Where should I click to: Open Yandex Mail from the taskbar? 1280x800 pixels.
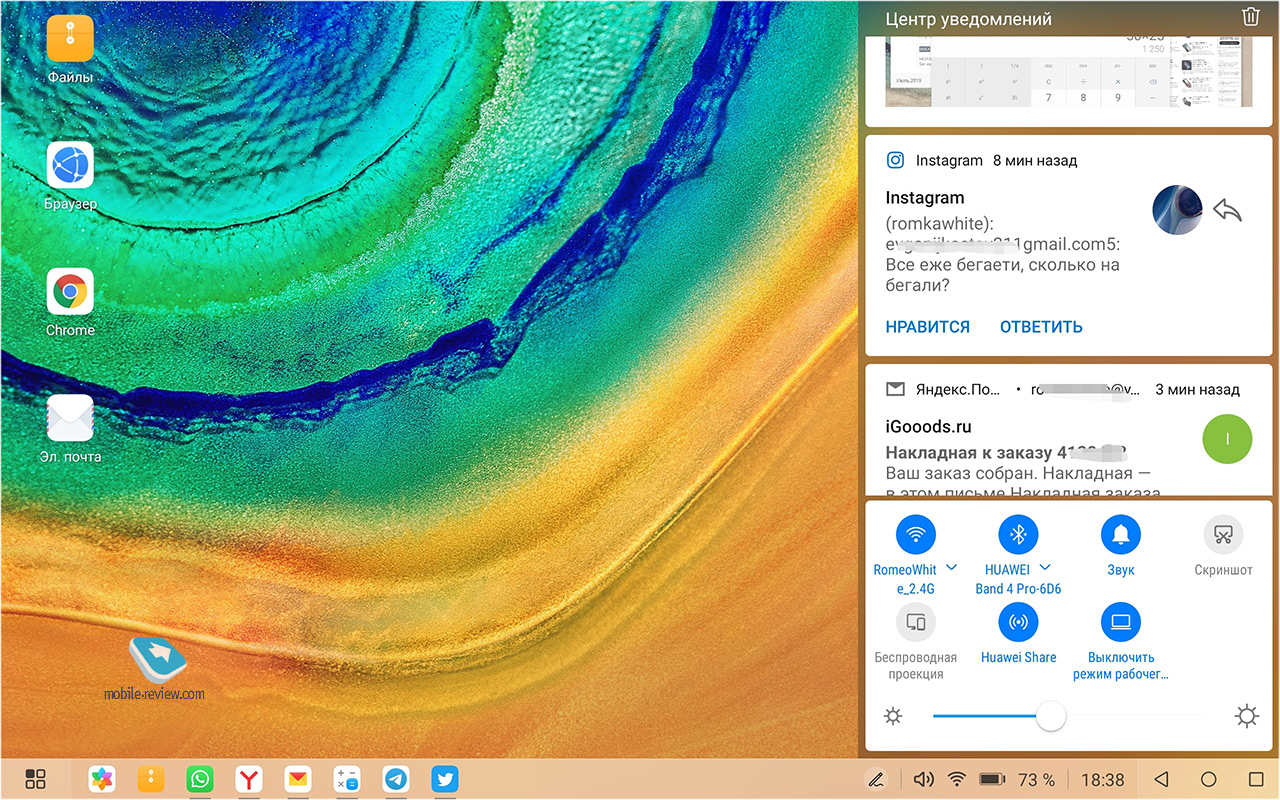297,779
